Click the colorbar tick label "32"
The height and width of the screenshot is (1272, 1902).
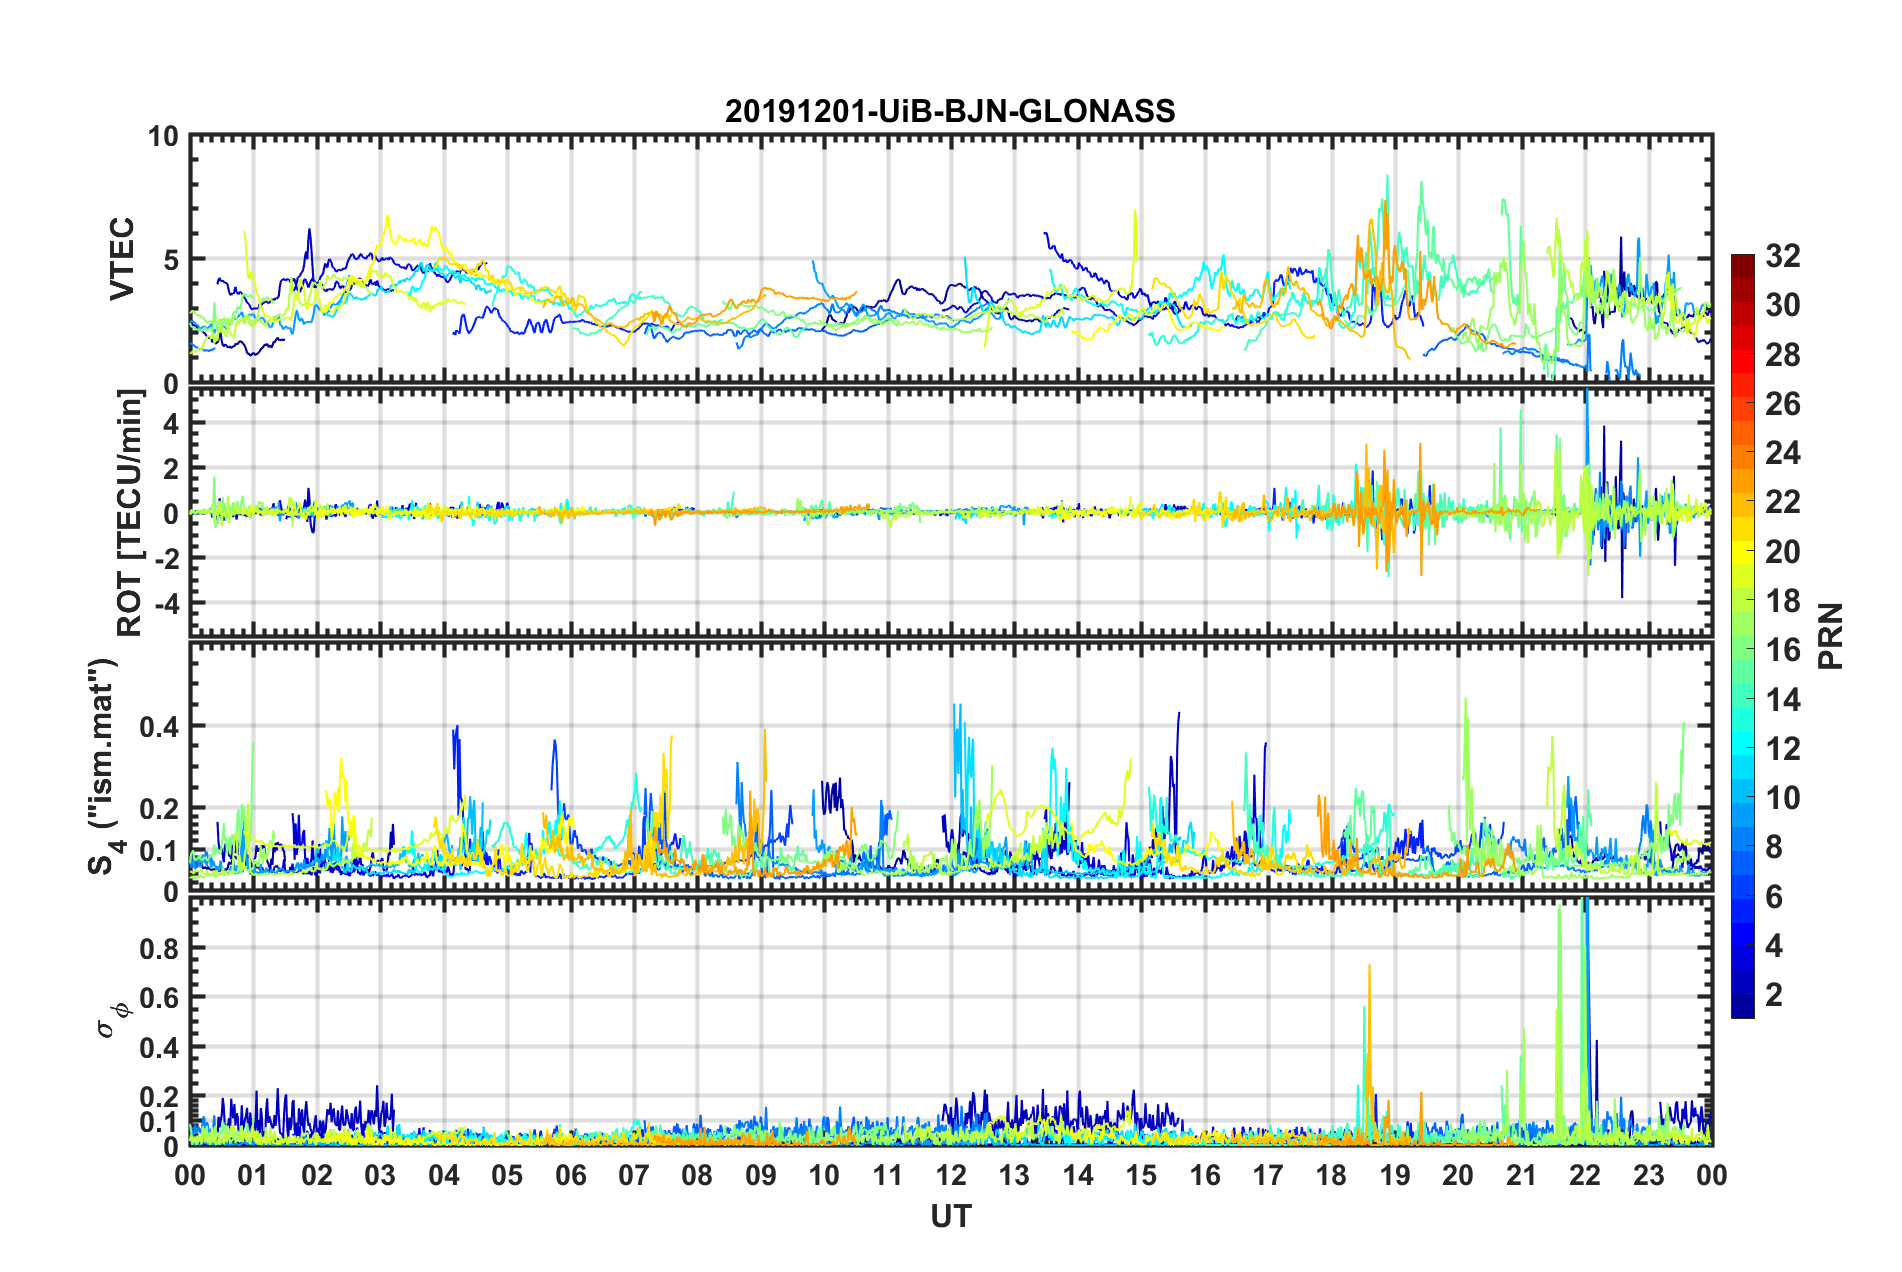click(1783, 256)
